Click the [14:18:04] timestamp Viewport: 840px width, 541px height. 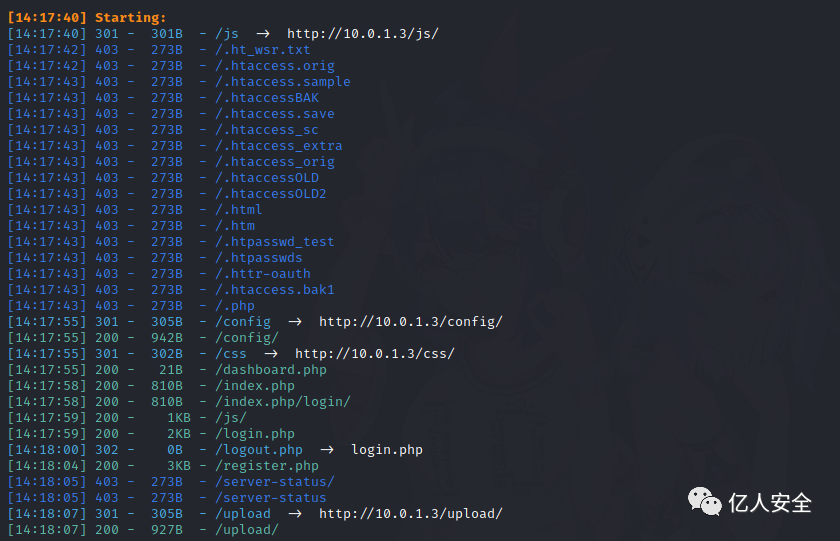(x=47, y=466)
